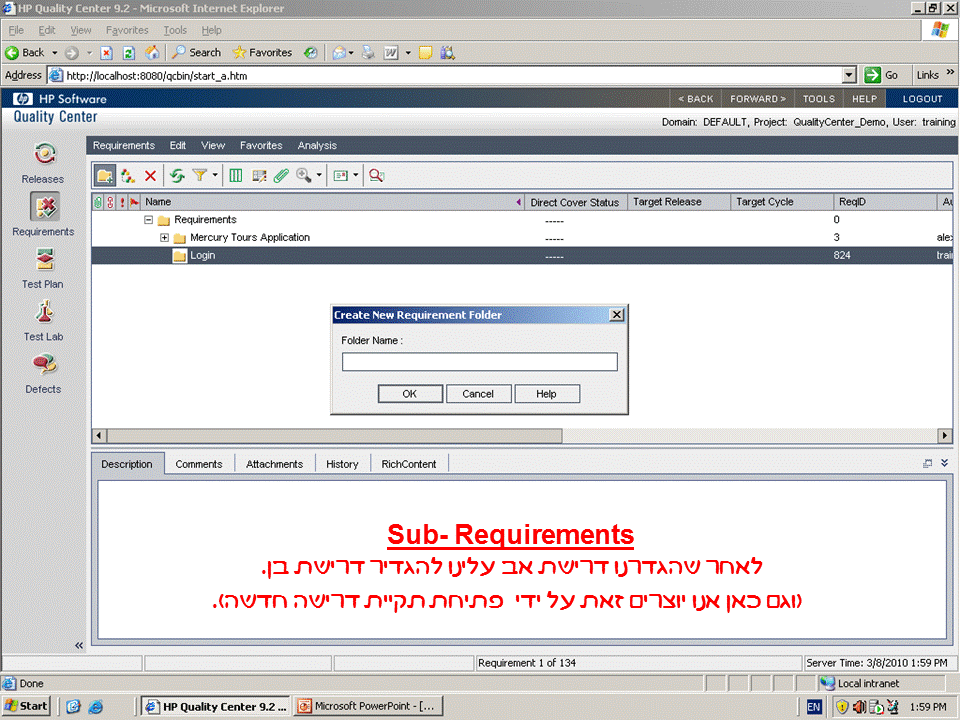Viewport: 960px width, 720px height.
Task: Click the IE Go button
Action: (881, 75)
